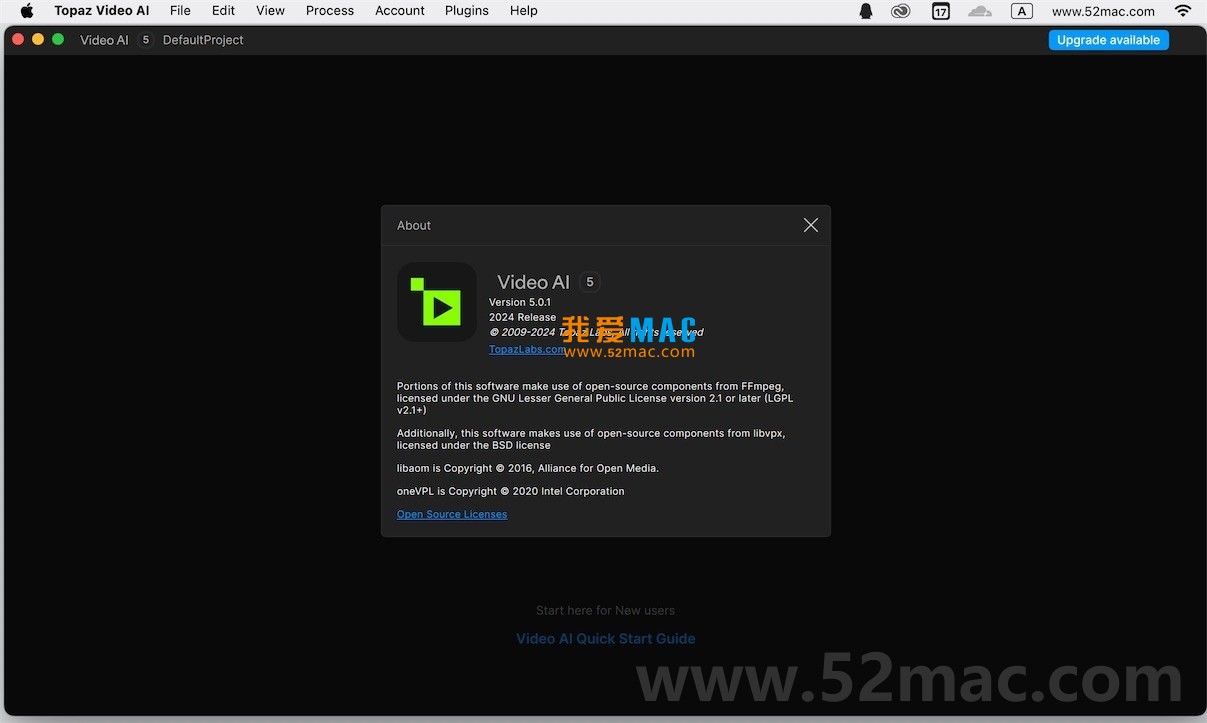Click the 2024 Release text
Viewport: 1207px width, 723px height.
pos(522,317)
